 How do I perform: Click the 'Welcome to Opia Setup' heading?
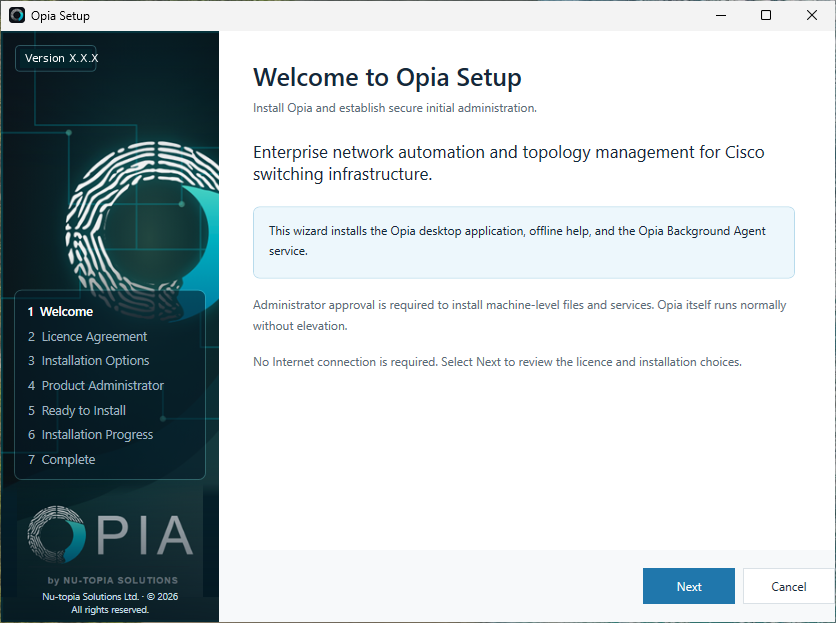click(x=387, y=77)
